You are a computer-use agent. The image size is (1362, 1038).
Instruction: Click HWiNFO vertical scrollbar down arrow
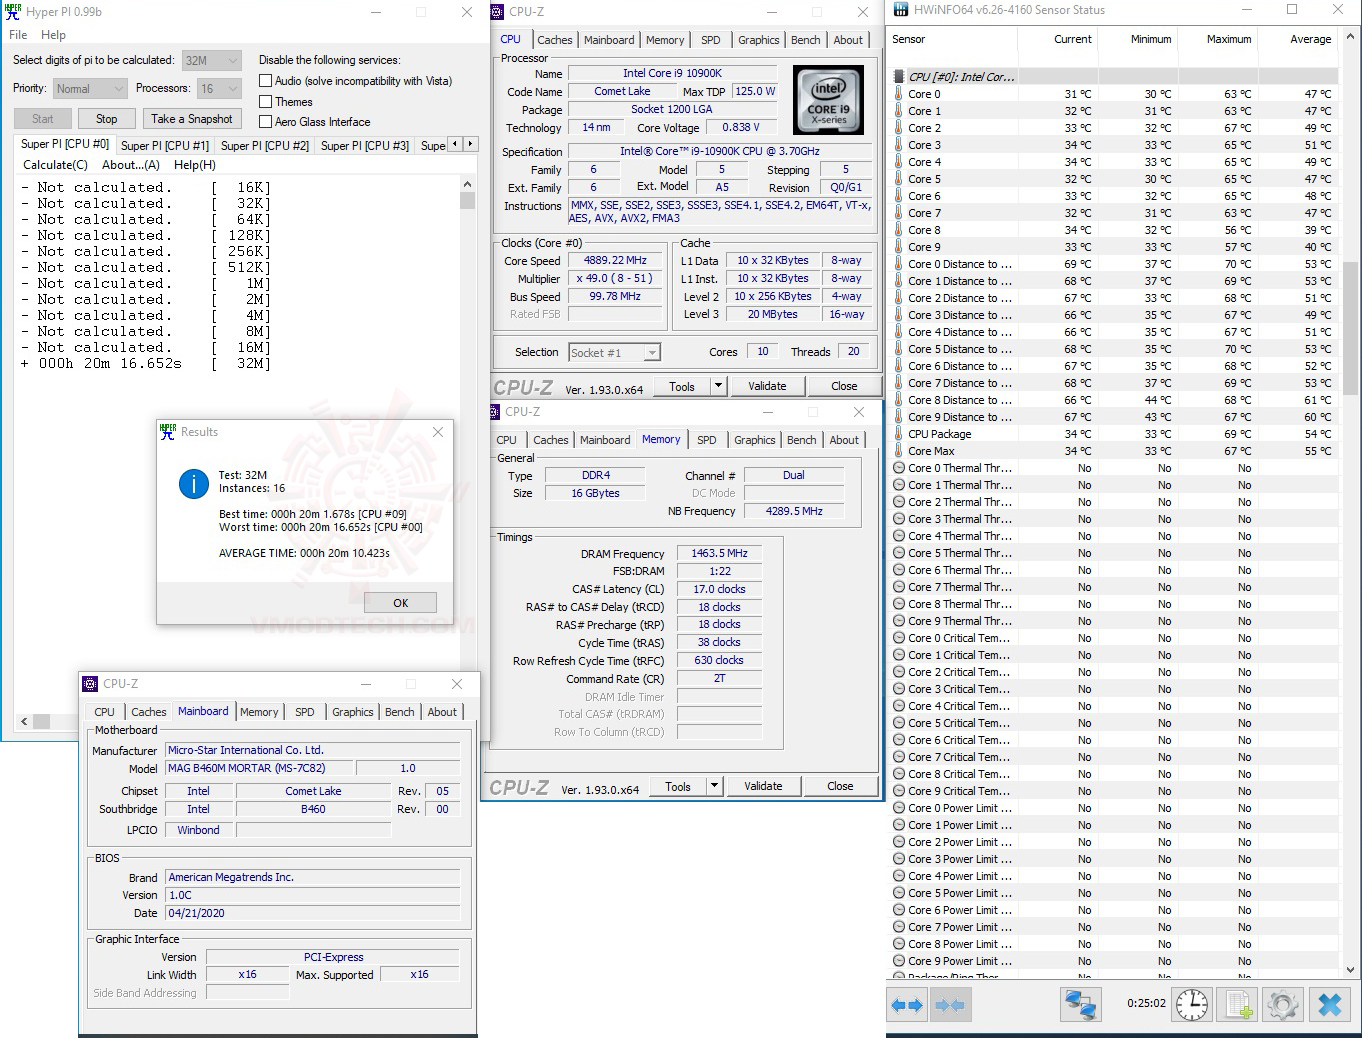tap(1352, 969)
